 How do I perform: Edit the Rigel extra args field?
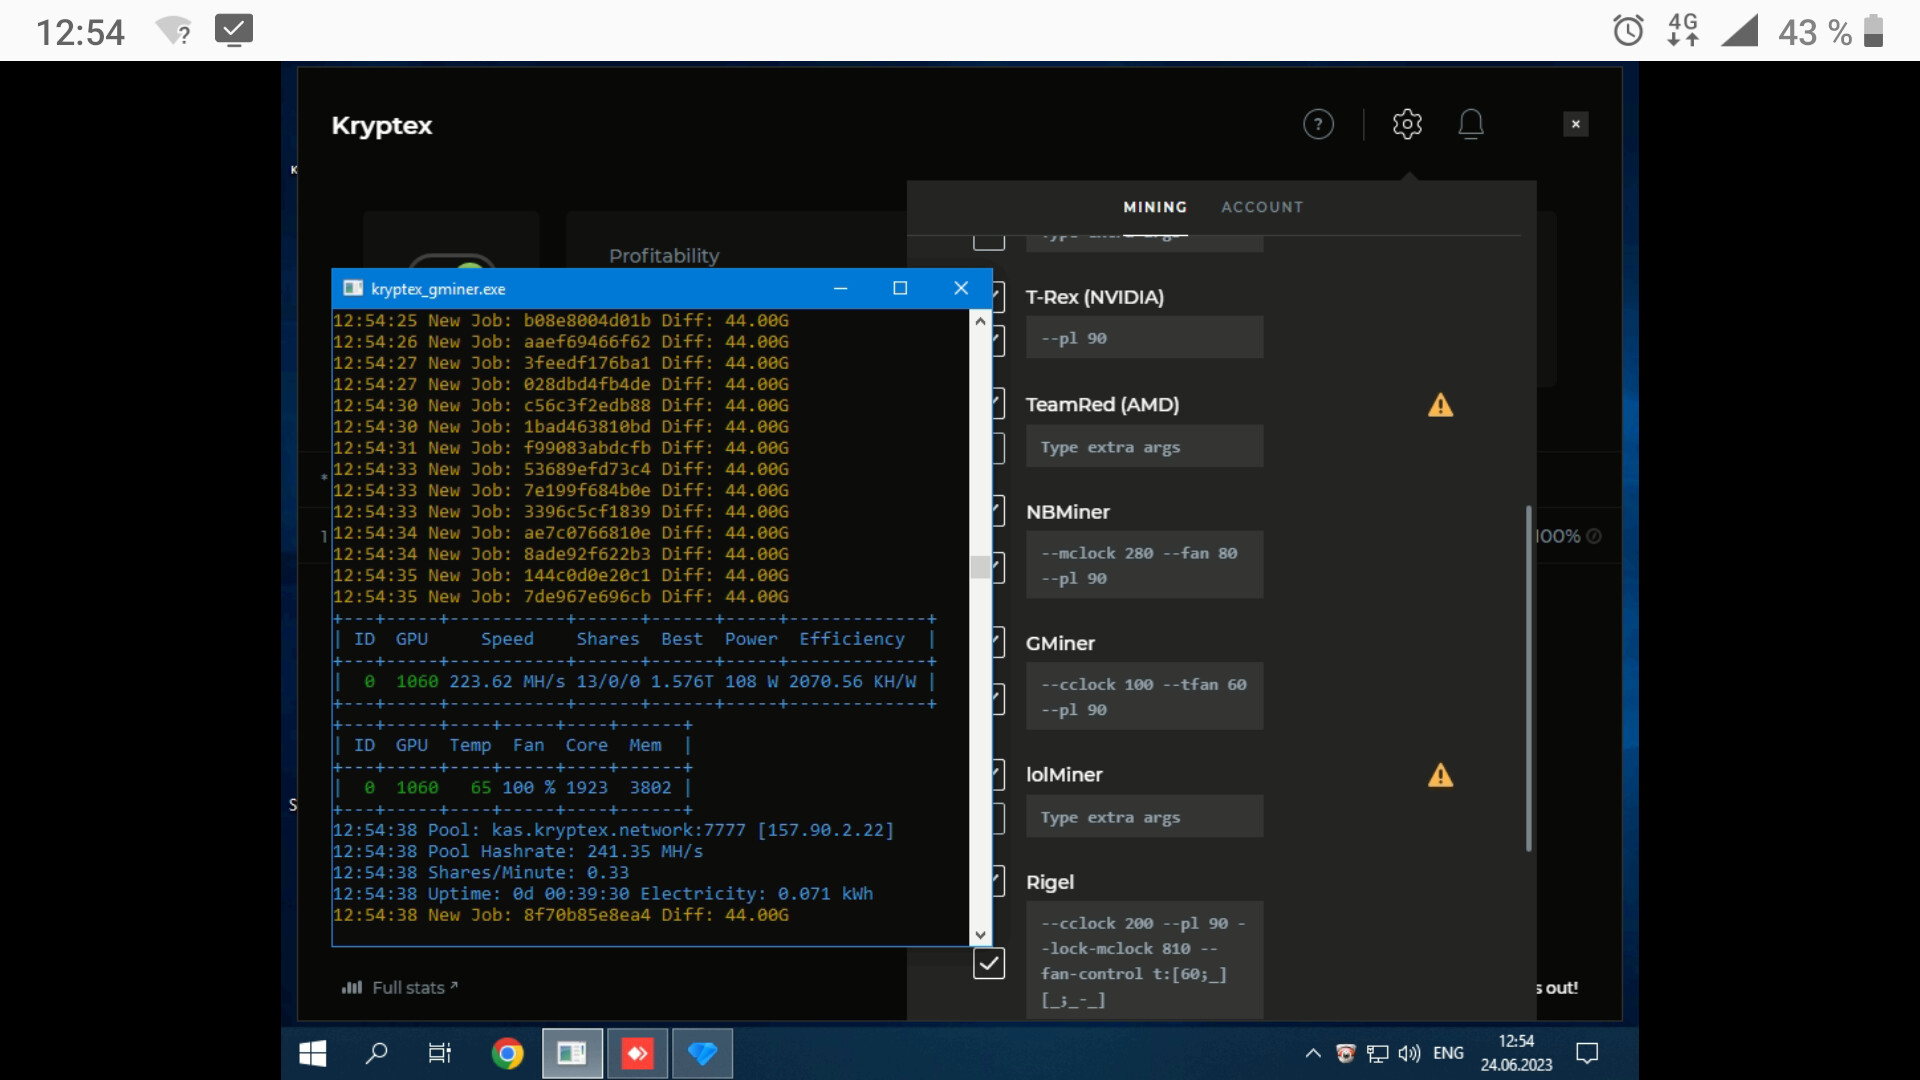click(1144, 961)
